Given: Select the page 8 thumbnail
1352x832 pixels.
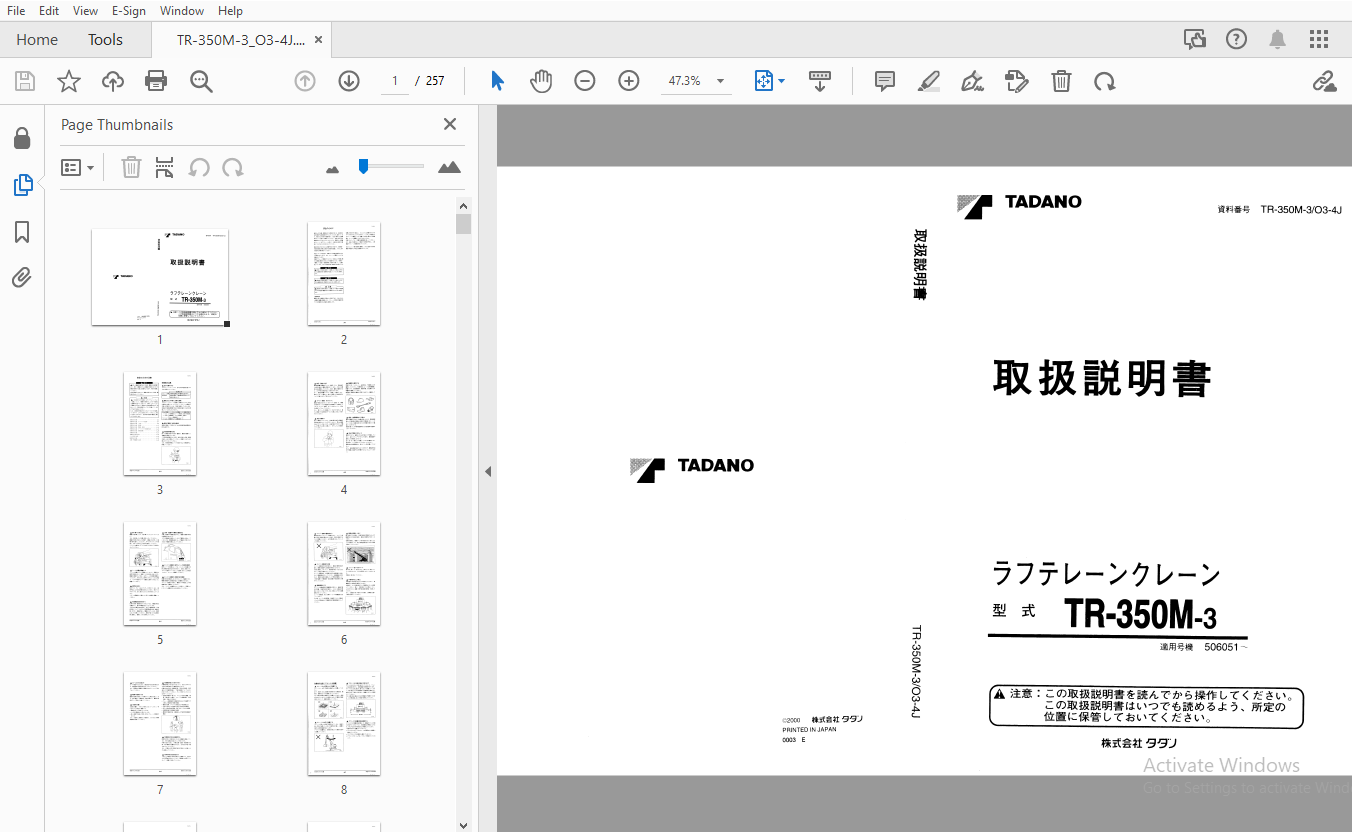Looking at the screenshot, I should (x=344, y=724).
